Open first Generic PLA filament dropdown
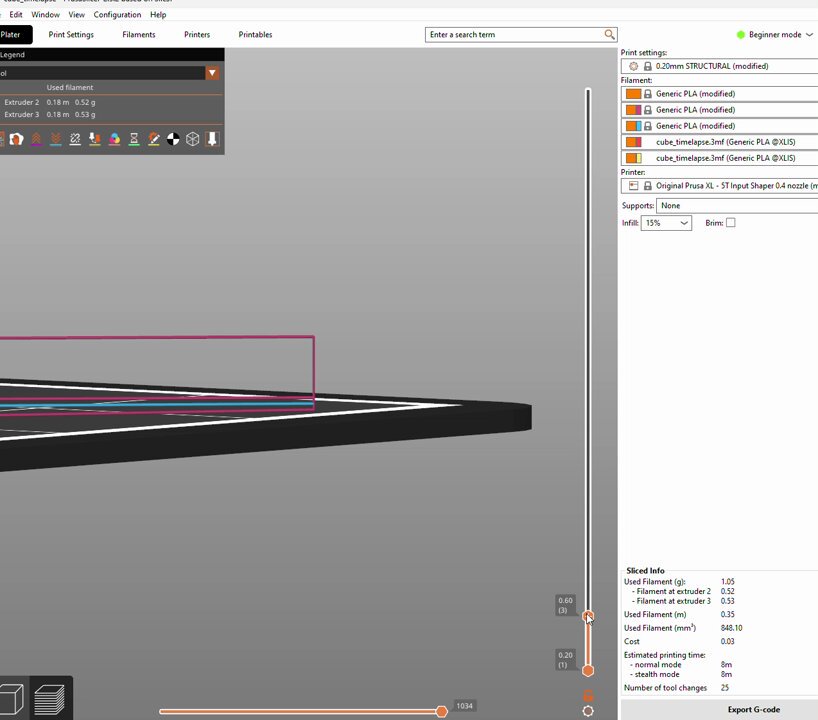Viewport: 818px width, 720px height. 720,94
